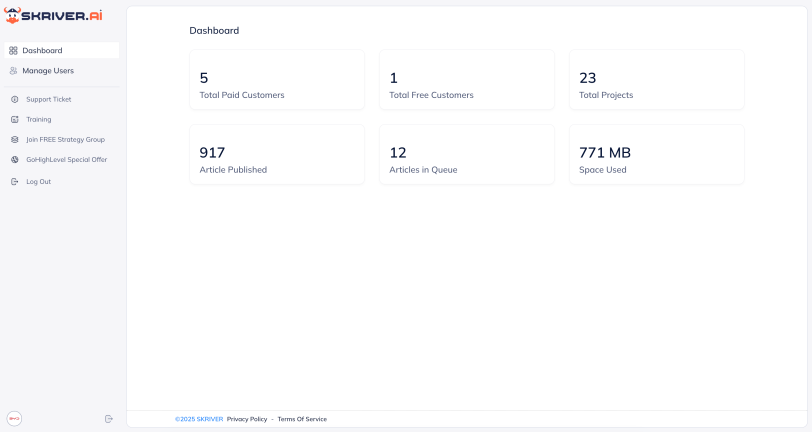Open the Terms Of Service link
This screenshot has height=432, width=812.
click(x=302, y=419)
